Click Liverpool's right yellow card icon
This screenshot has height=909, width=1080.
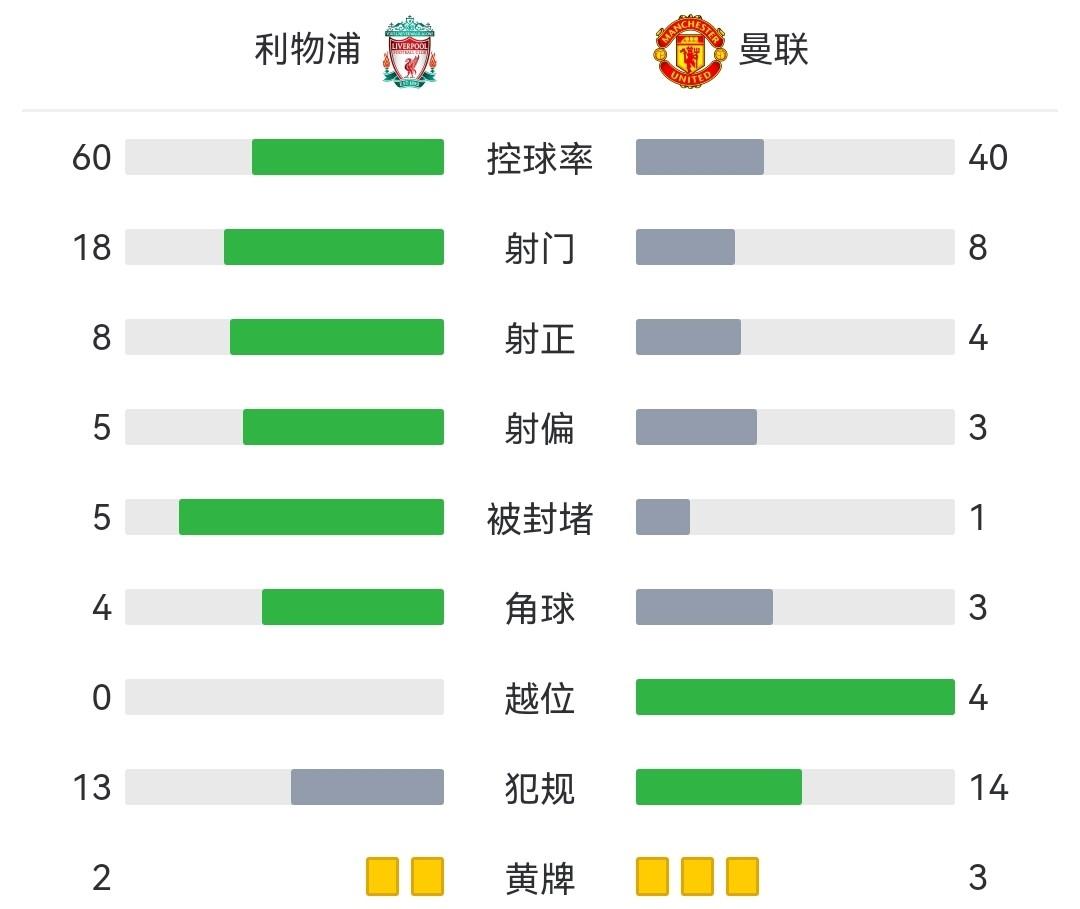(x=427, y=876)
